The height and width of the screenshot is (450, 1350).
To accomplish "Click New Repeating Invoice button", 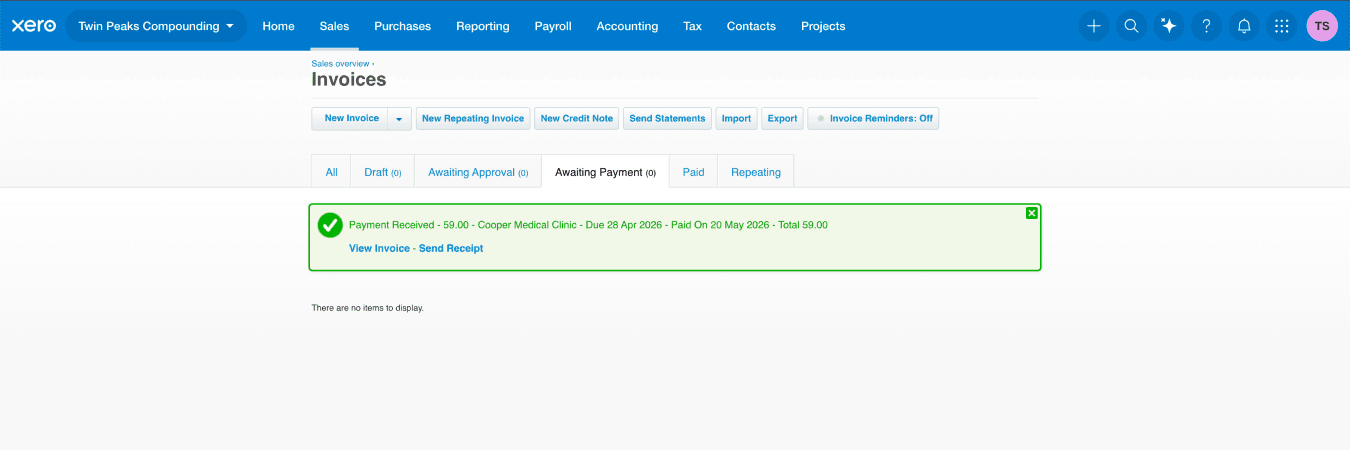I will pyautogui.click(x=473, y=119).
